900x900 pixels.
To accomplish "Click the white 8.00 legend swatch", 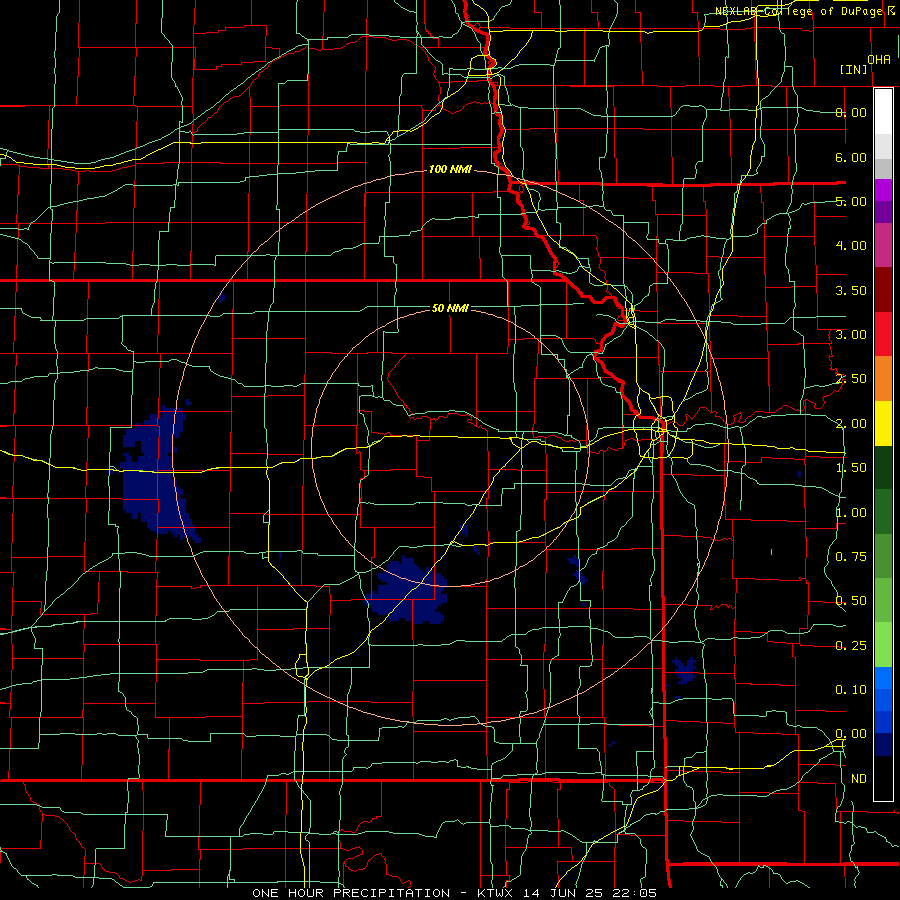I will point(883,112).
